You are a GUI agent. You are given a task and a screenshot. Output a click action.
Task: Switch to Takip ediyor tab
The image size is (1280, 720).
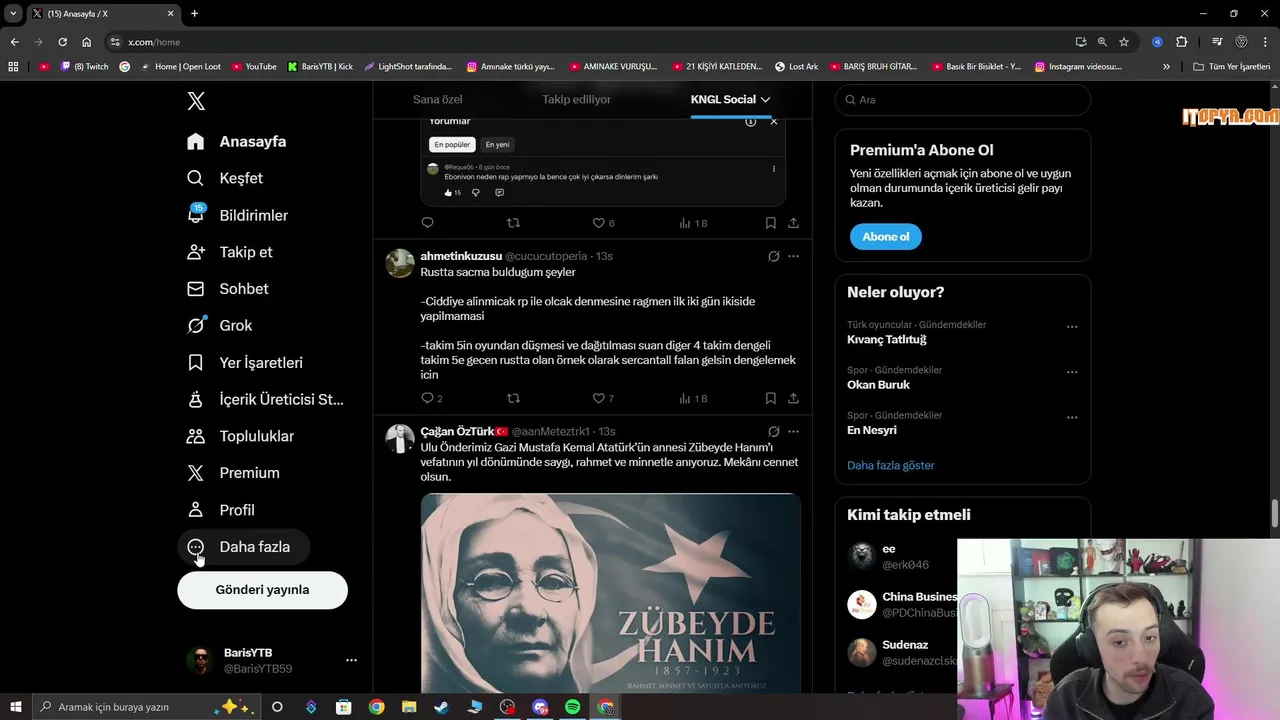point(576,99)
